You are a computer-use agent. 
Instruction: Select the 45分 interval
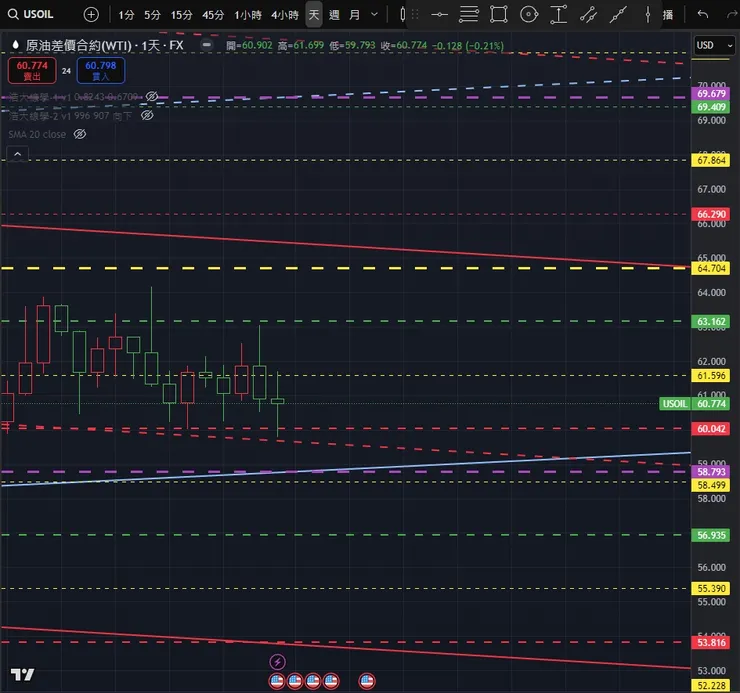click(213, 15)
